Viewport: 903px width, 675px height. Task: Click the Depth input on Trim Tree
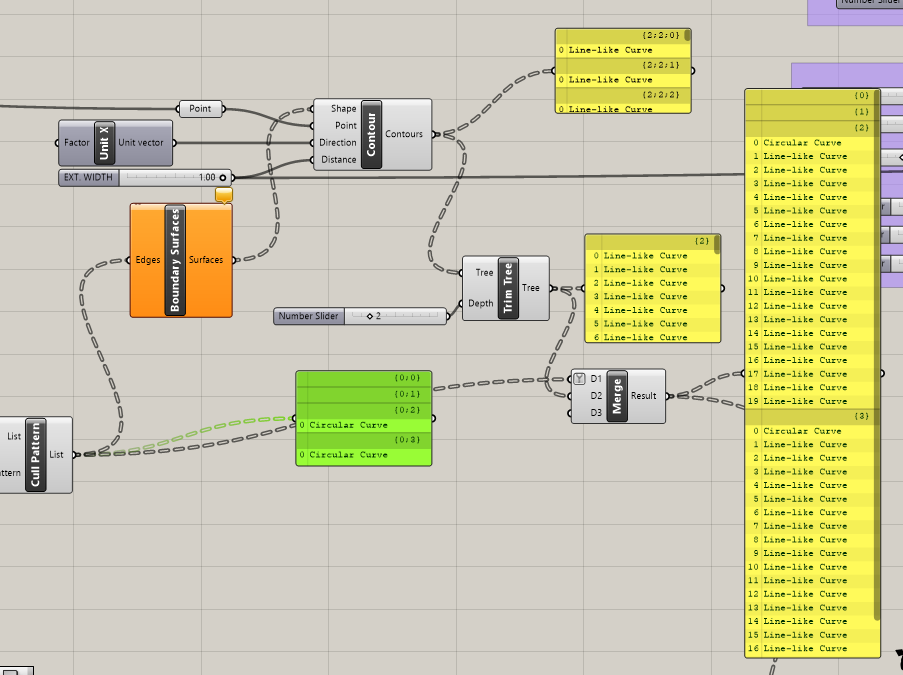(x=481, y=303)
